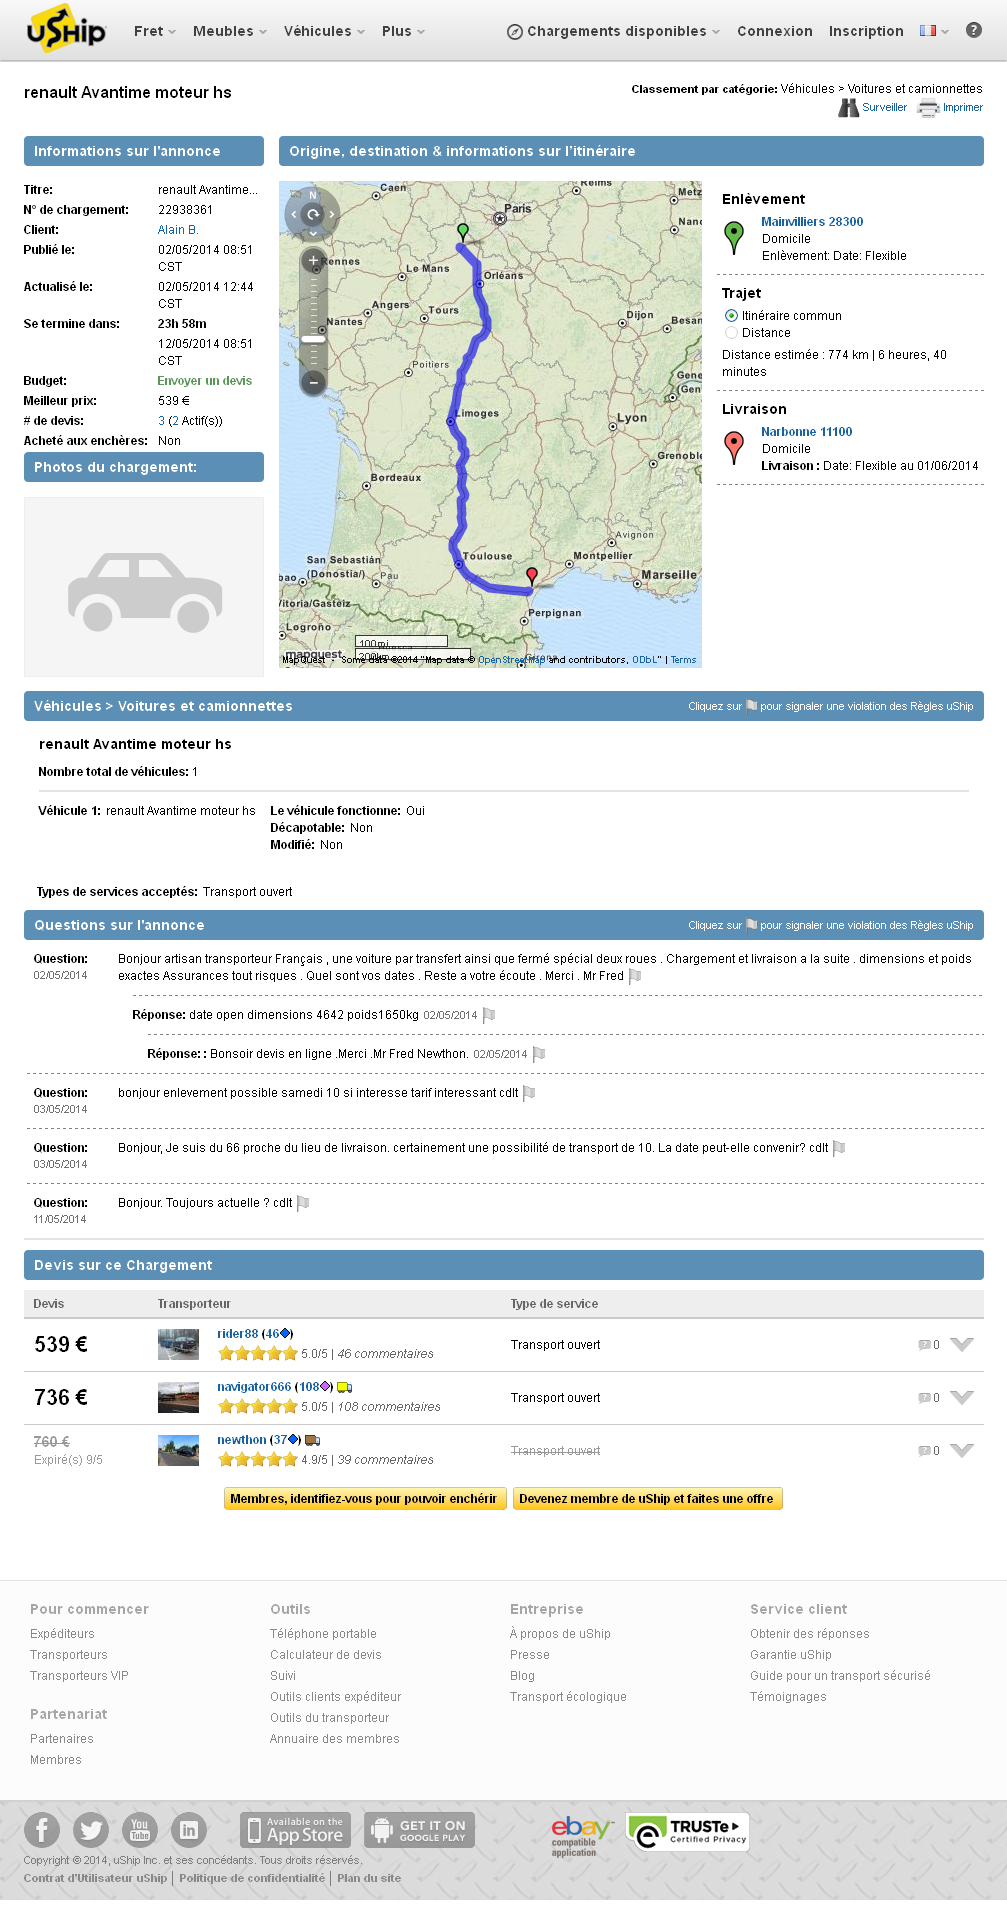Click the help question mark icon

pyautogui.click(x=973, y=30)
